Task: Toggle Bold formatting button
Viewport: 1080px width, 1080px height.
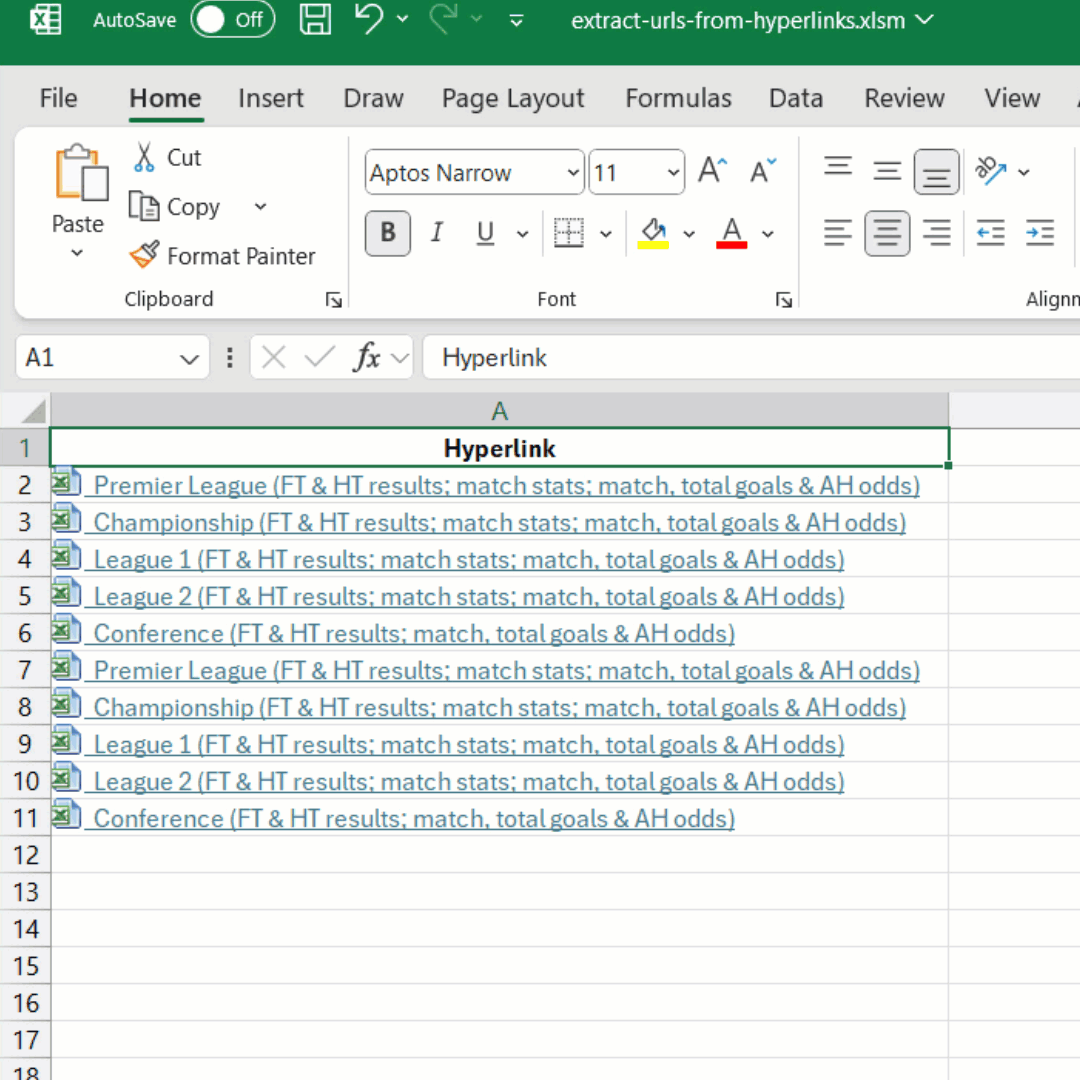Action: click(x=387, y=234)
